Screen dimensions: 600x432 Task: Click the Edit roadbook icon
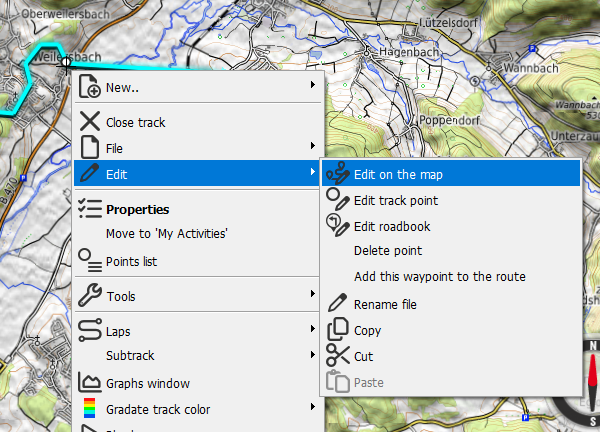tap(337, 226)
